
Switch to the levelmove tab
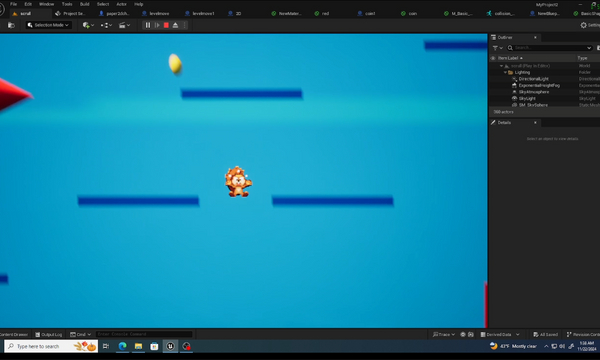click(x=157, y=13)
